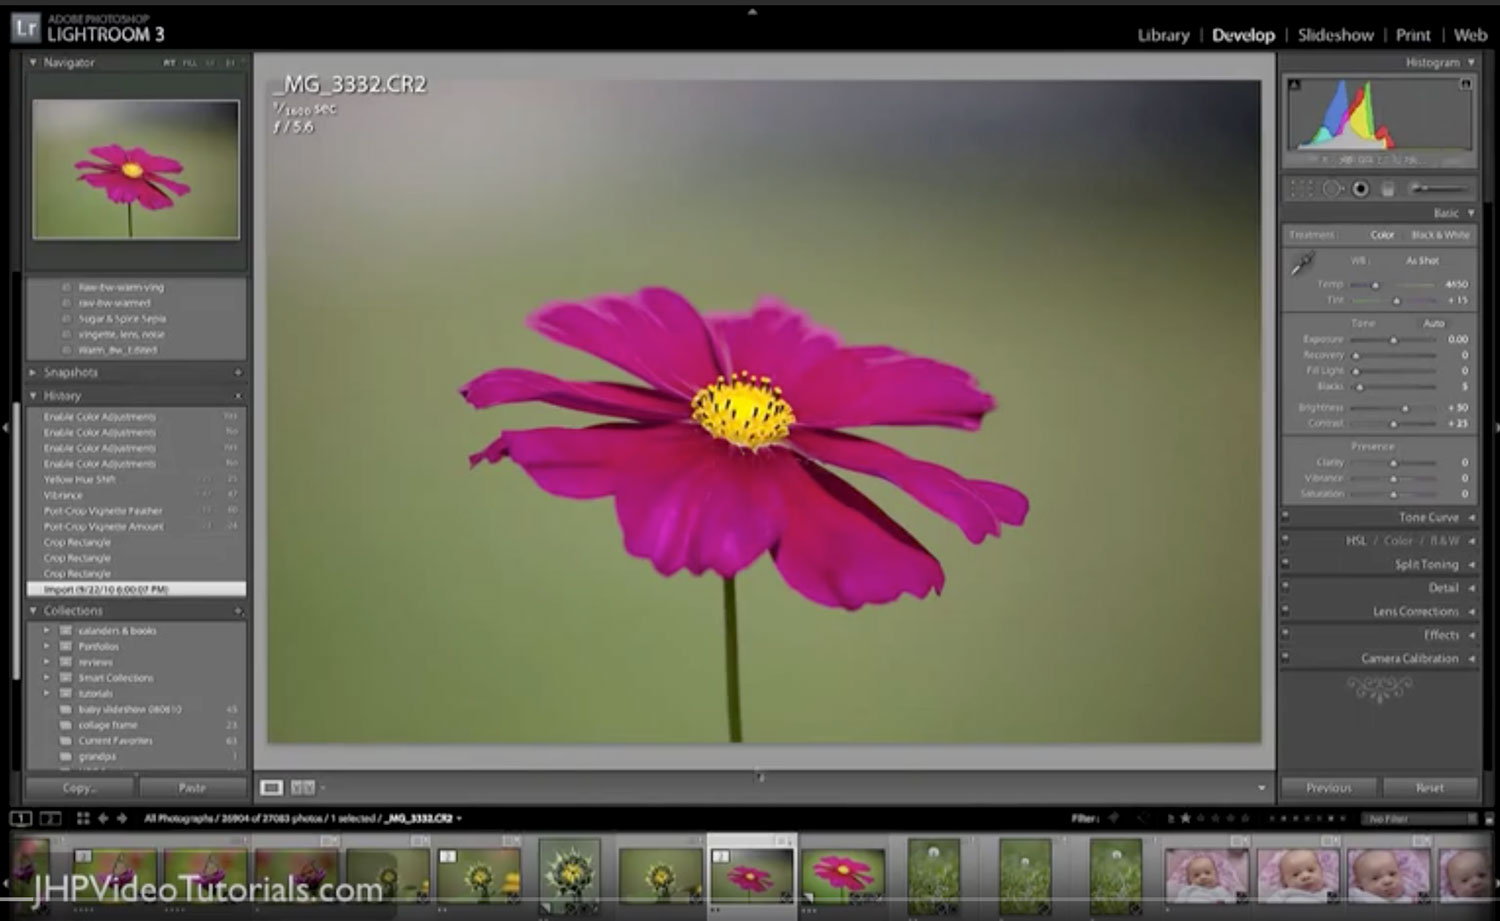Open the Slideshow module
The image size is (1500, 921).
[x=1334, y=34]
